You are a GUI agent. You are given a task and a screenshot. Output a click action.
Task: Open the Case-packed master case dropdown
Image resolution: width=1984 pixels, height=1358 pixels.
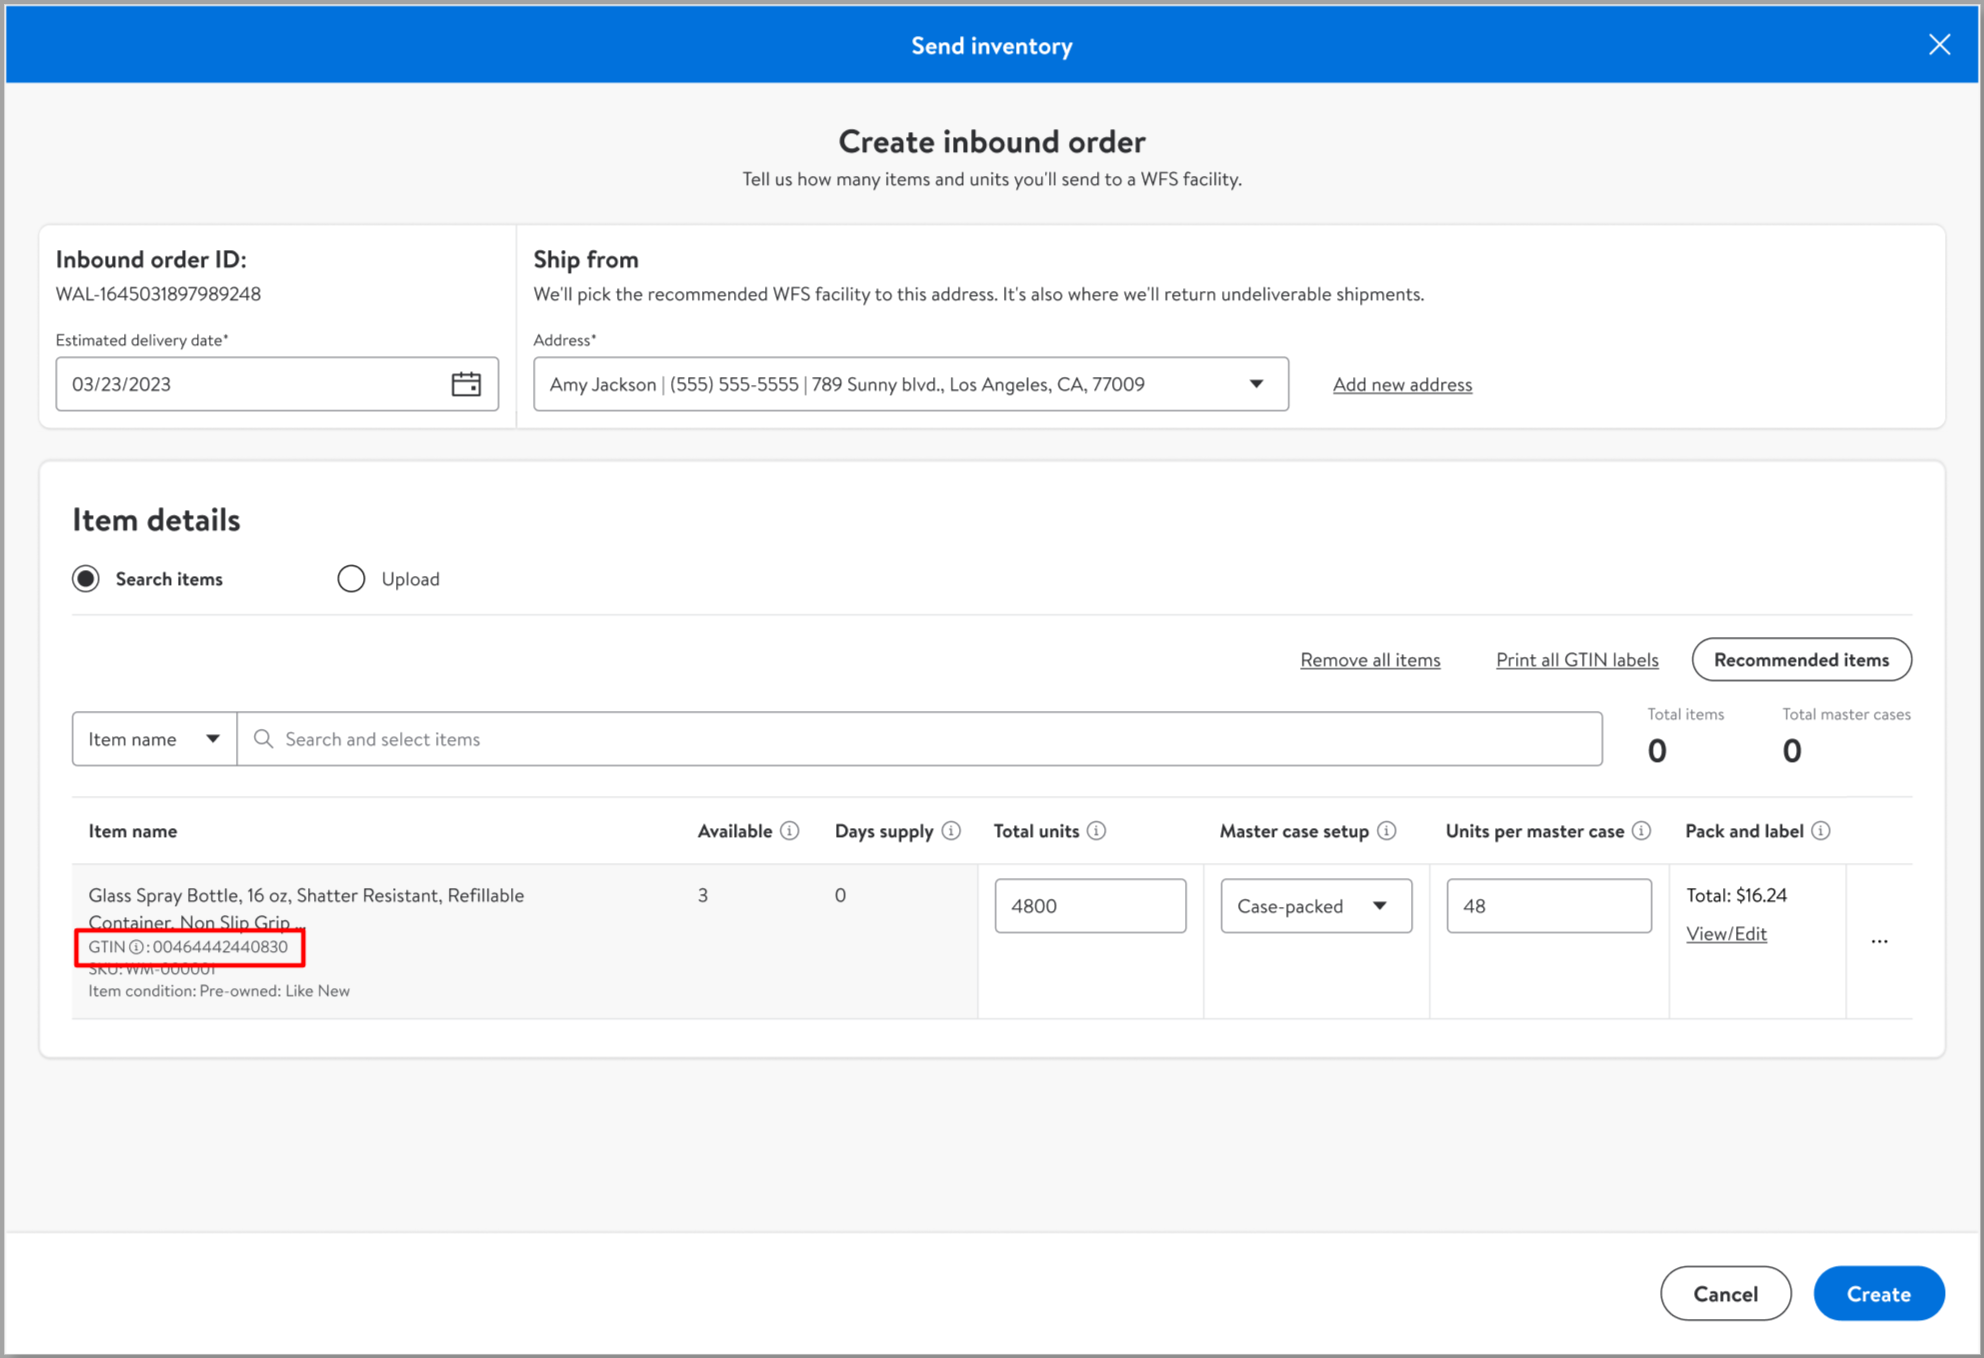pyautogui.click(x=1316, y=906)
